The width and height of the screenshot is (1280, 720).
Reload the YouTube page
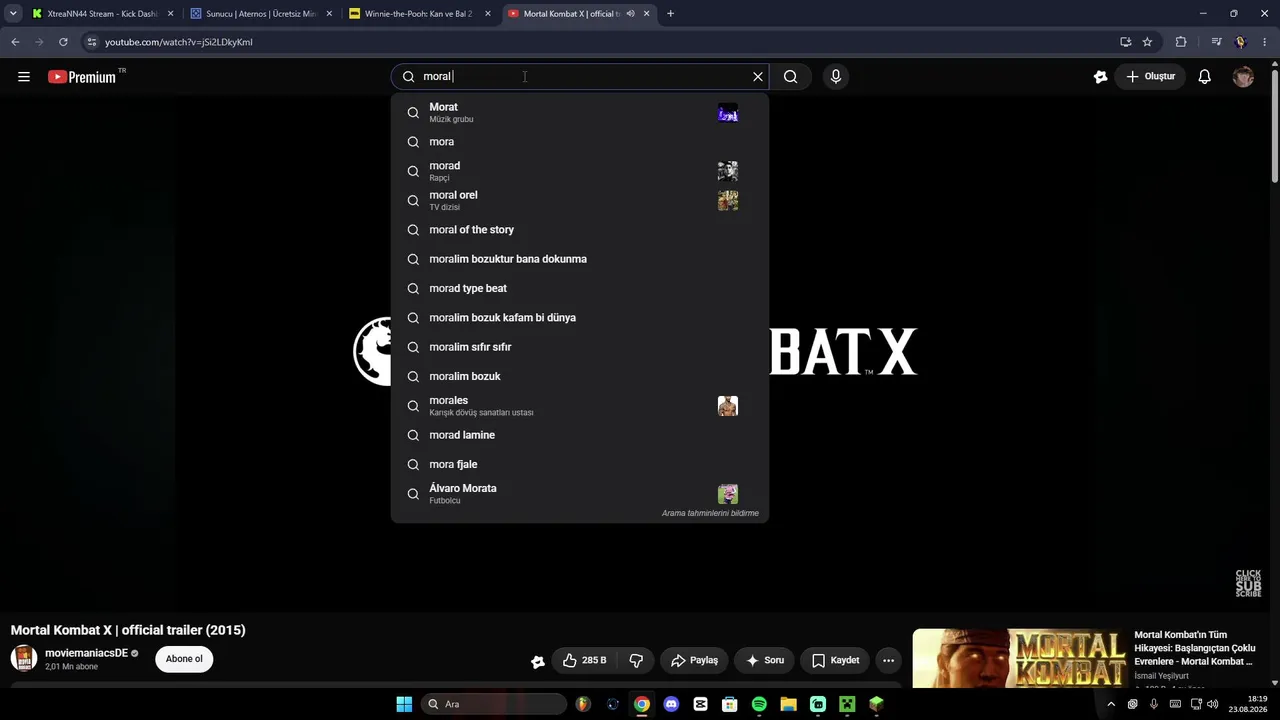point(63,42)
